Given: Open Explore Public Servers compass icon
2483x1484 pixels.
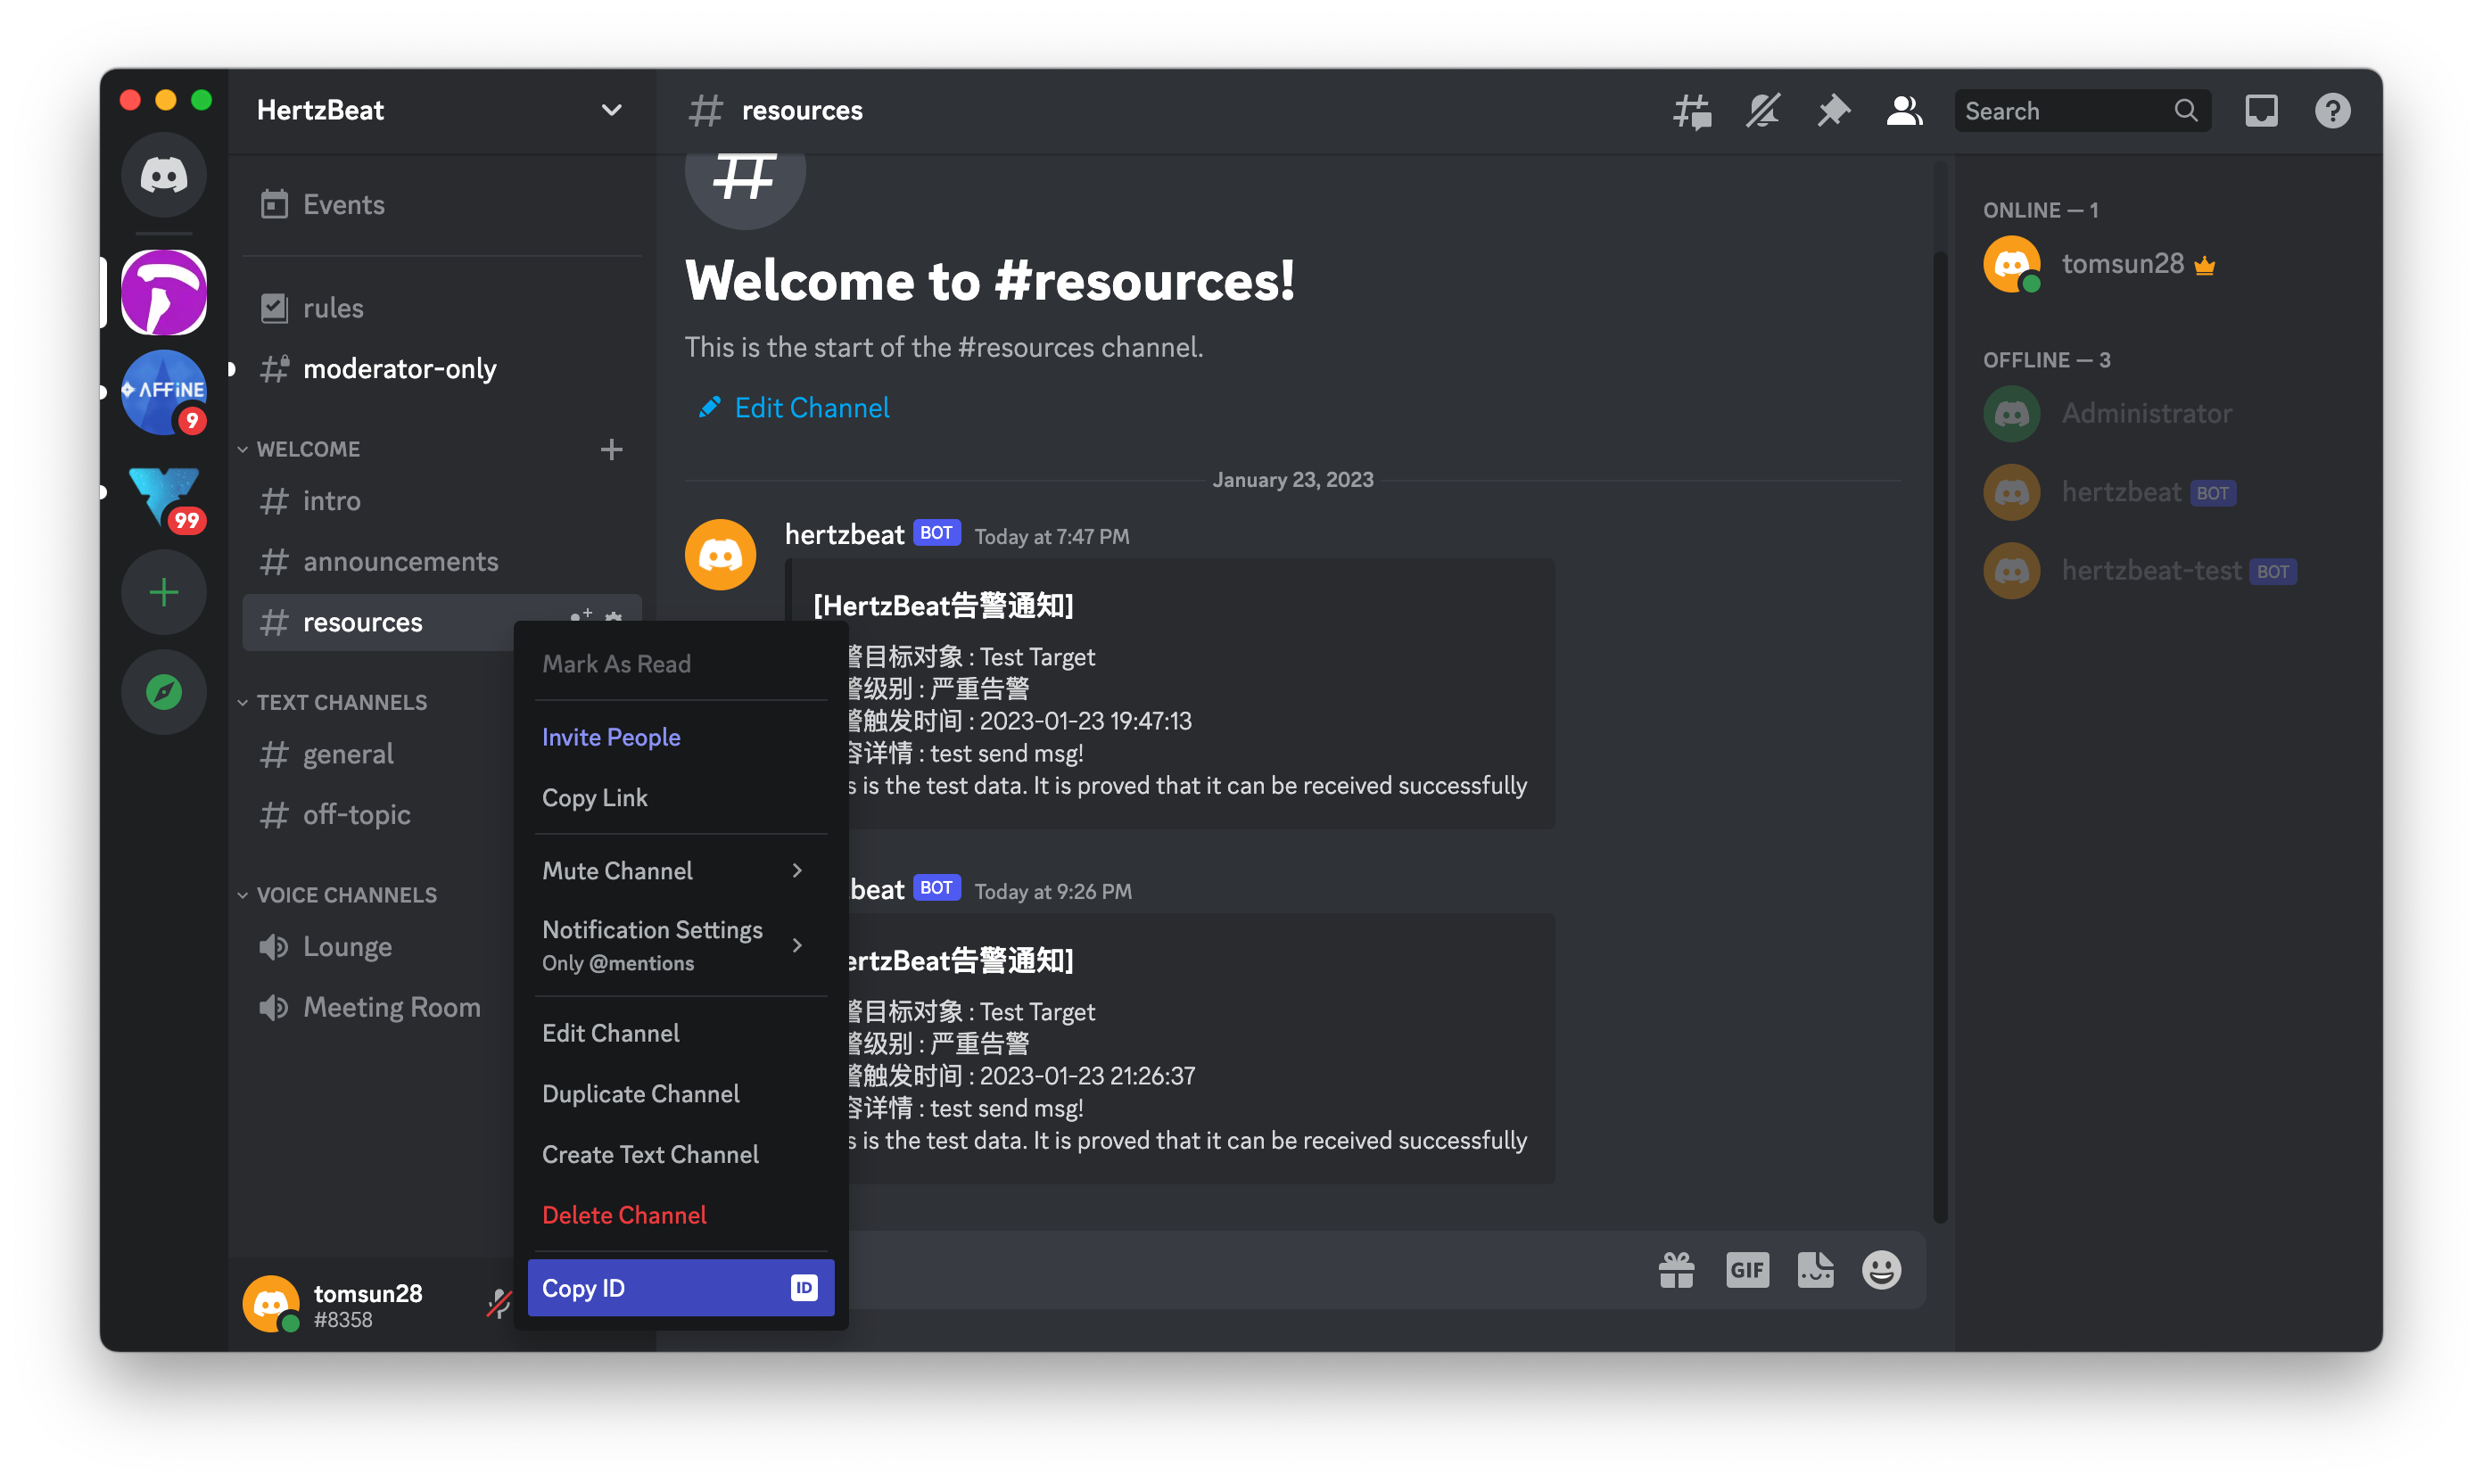Looking at the screenshot, I should click(164, 692).
